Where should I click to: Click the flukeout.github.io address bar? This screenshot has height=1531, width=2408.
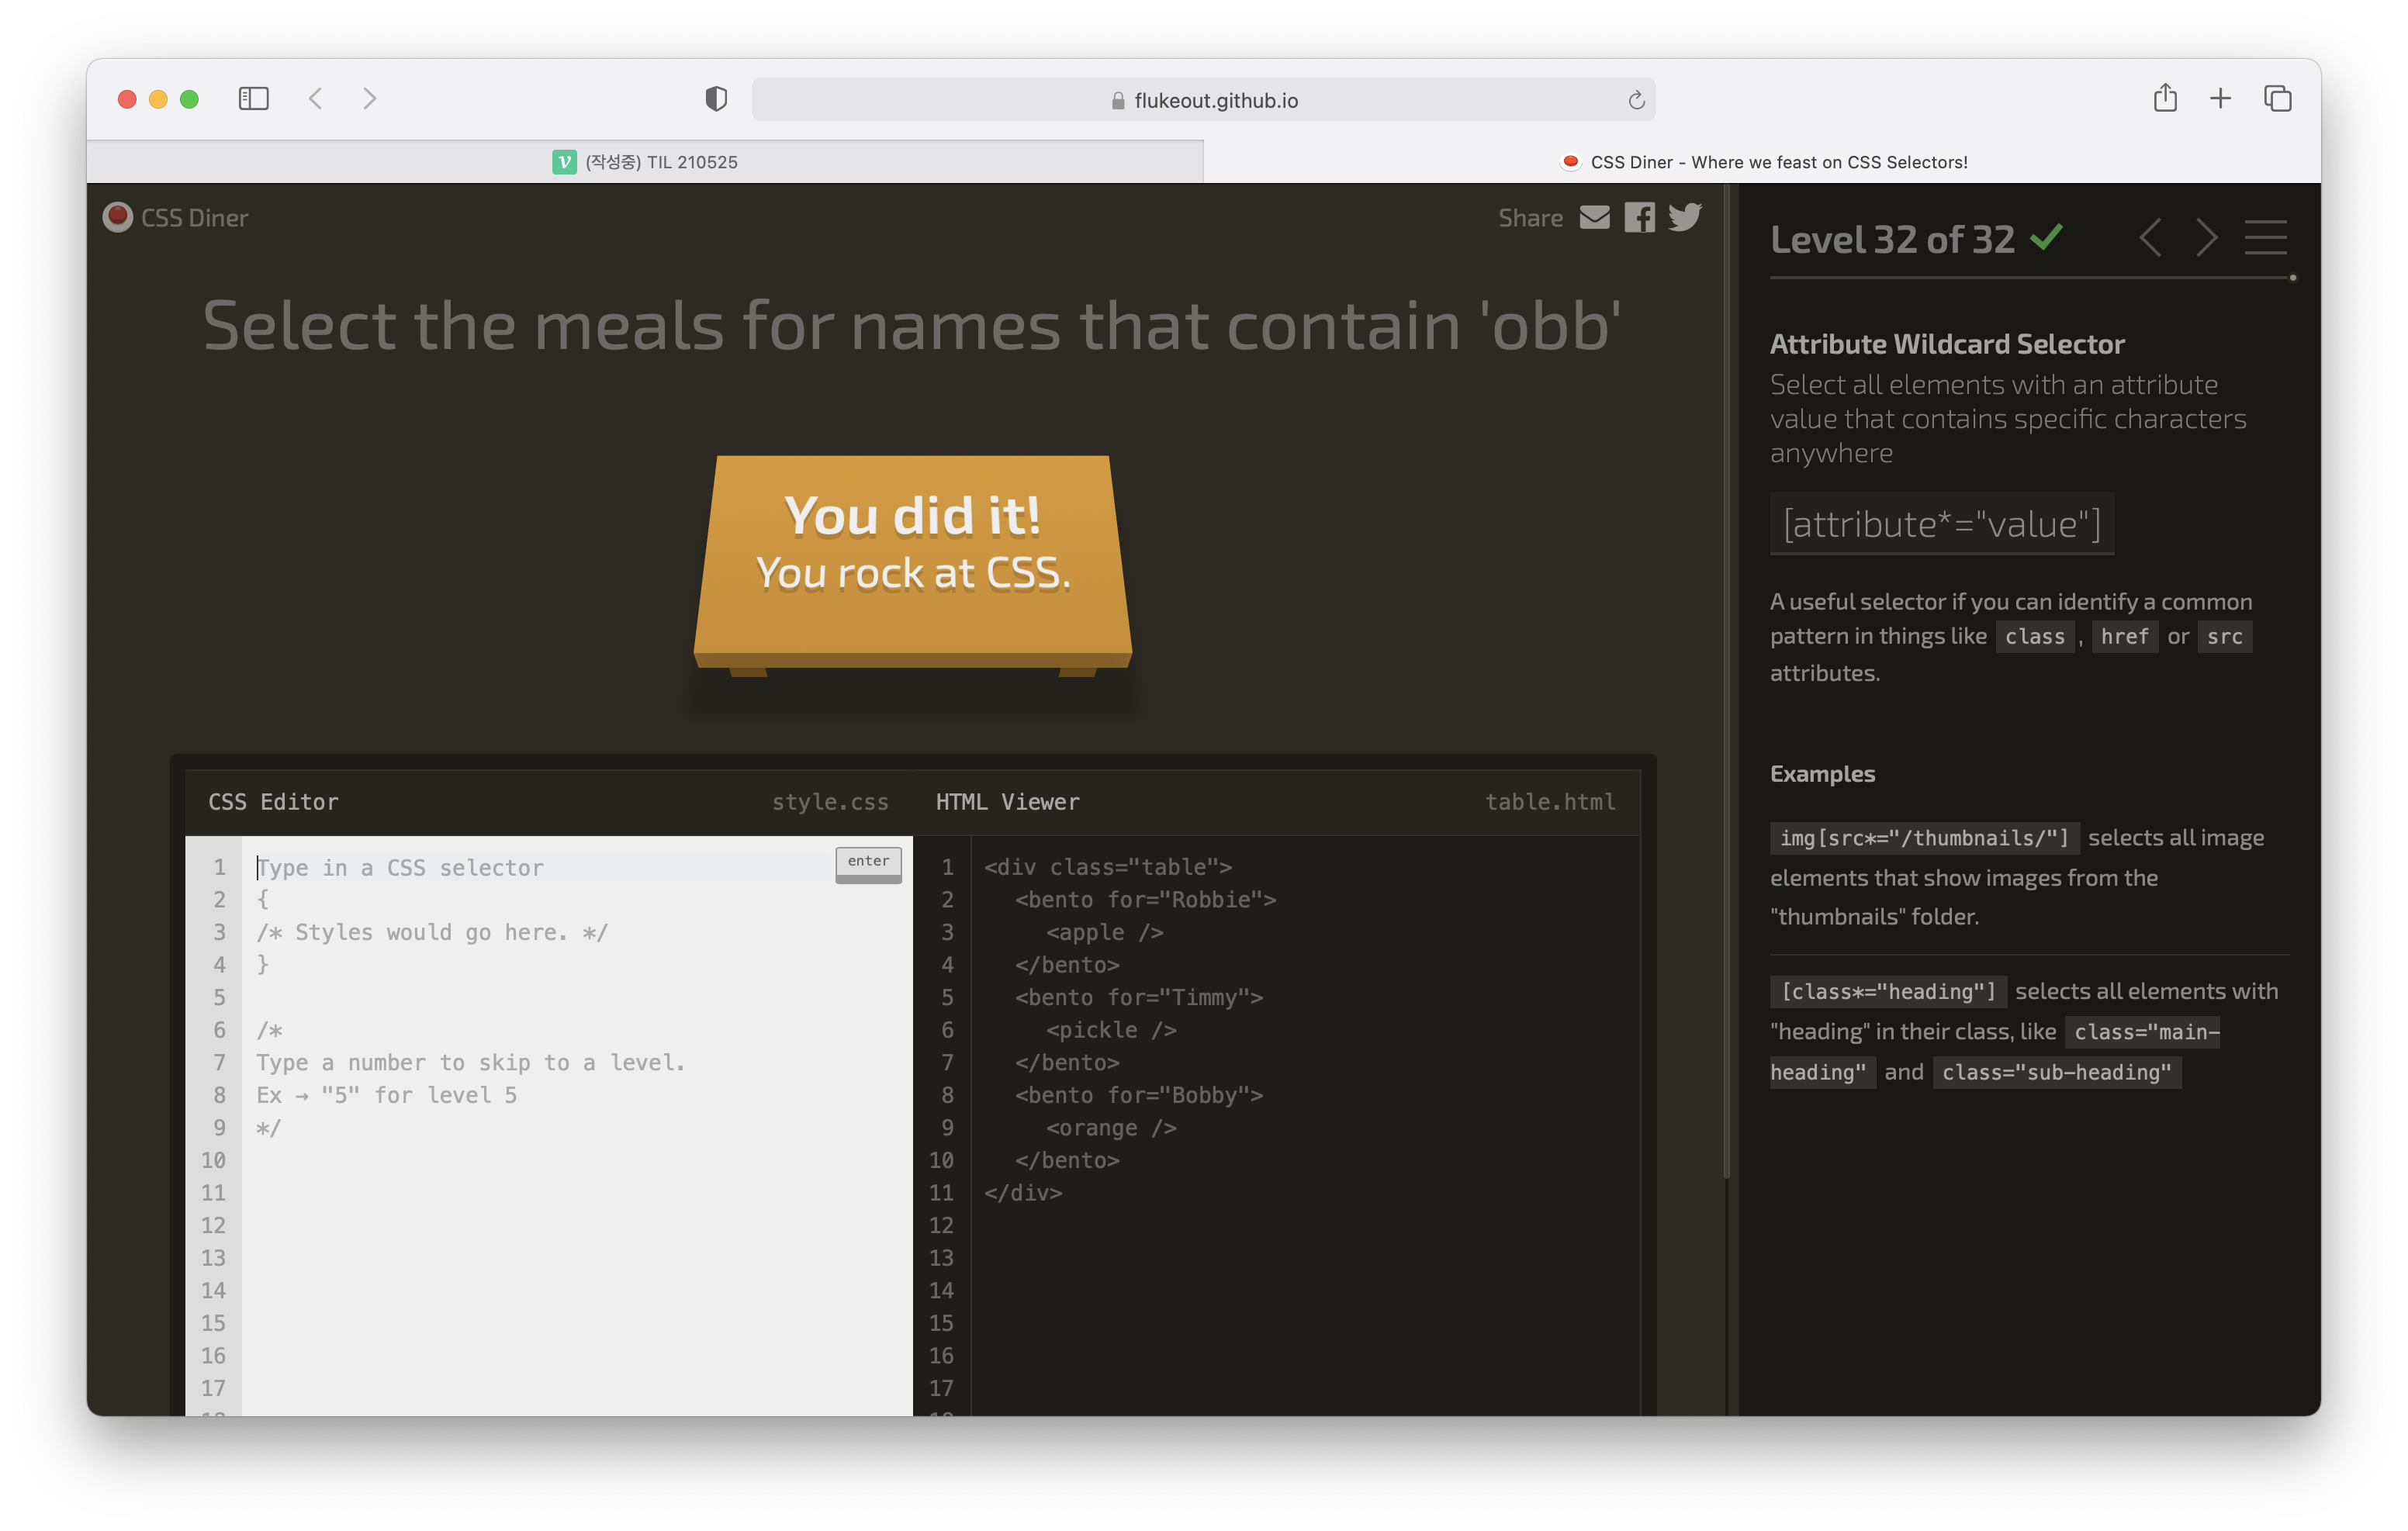point(1204,100)
